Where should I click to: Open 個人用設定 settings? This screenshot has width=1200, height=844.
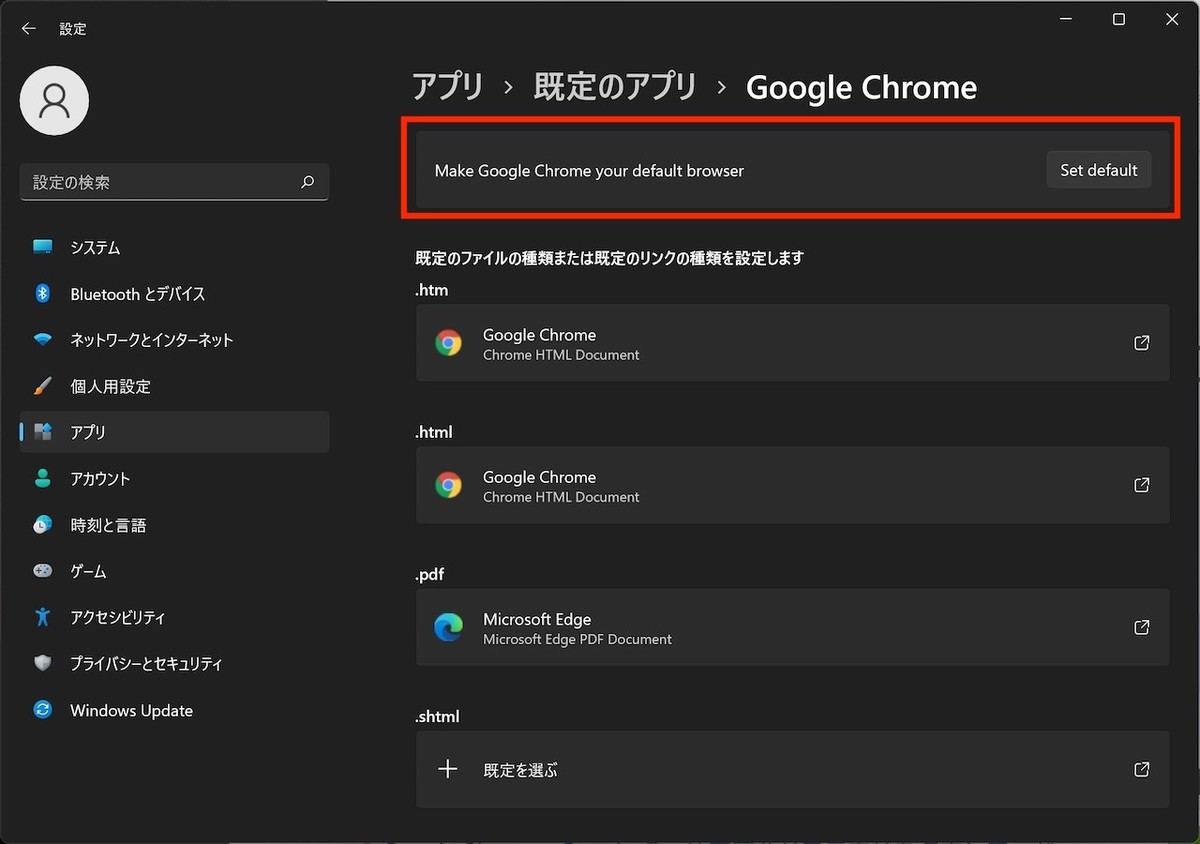(x=174, y=386)
